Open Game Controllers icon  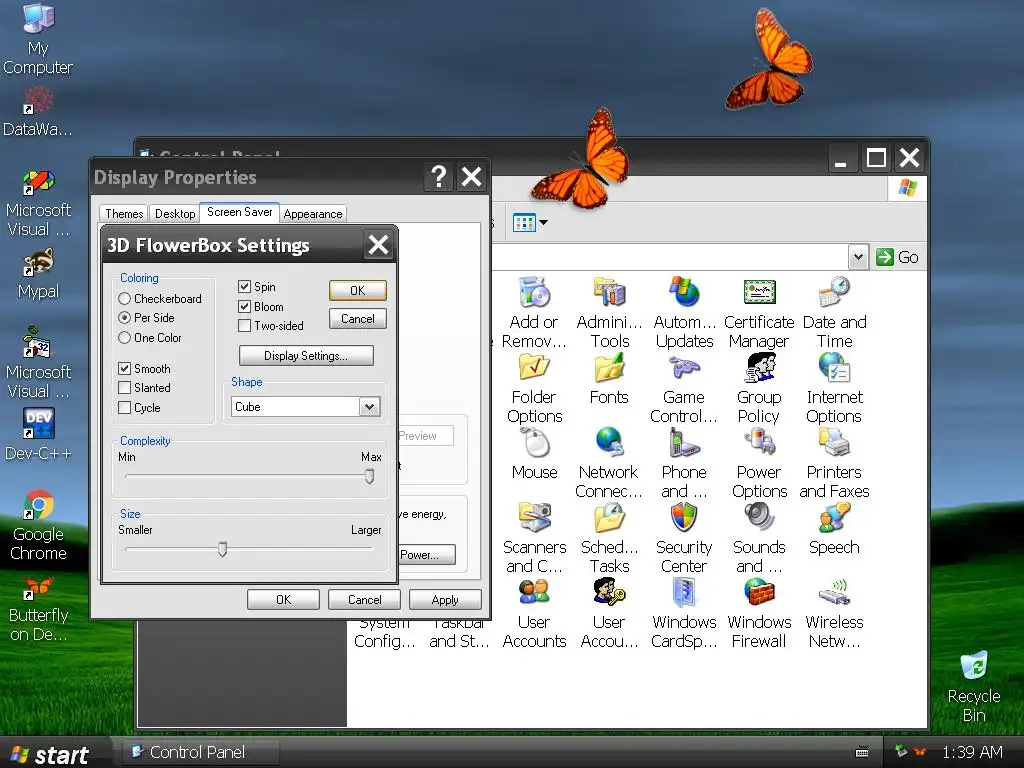coord(684,366)
